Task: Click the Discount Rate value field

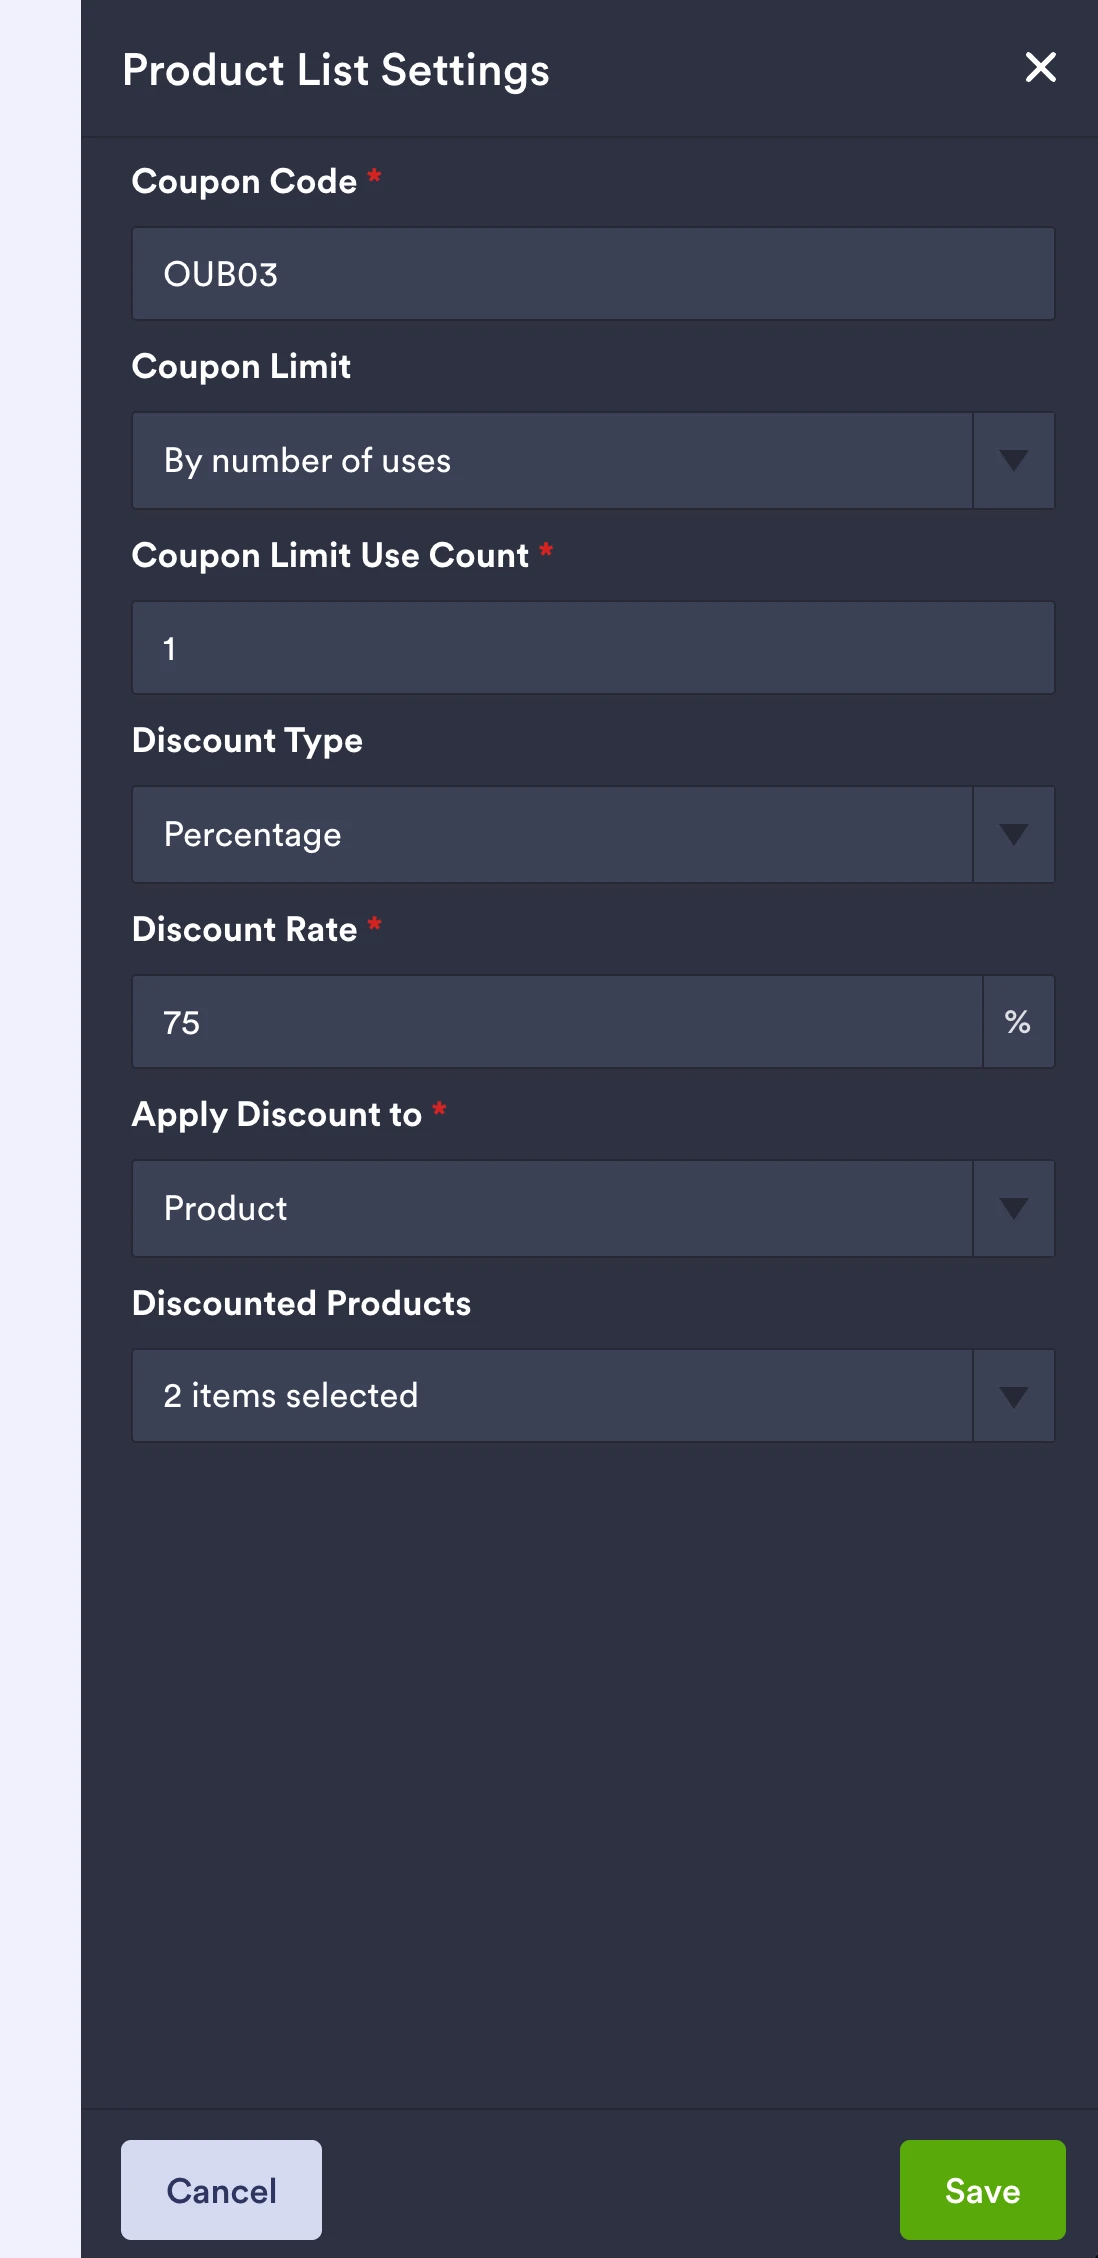Action: [557, 1021]
